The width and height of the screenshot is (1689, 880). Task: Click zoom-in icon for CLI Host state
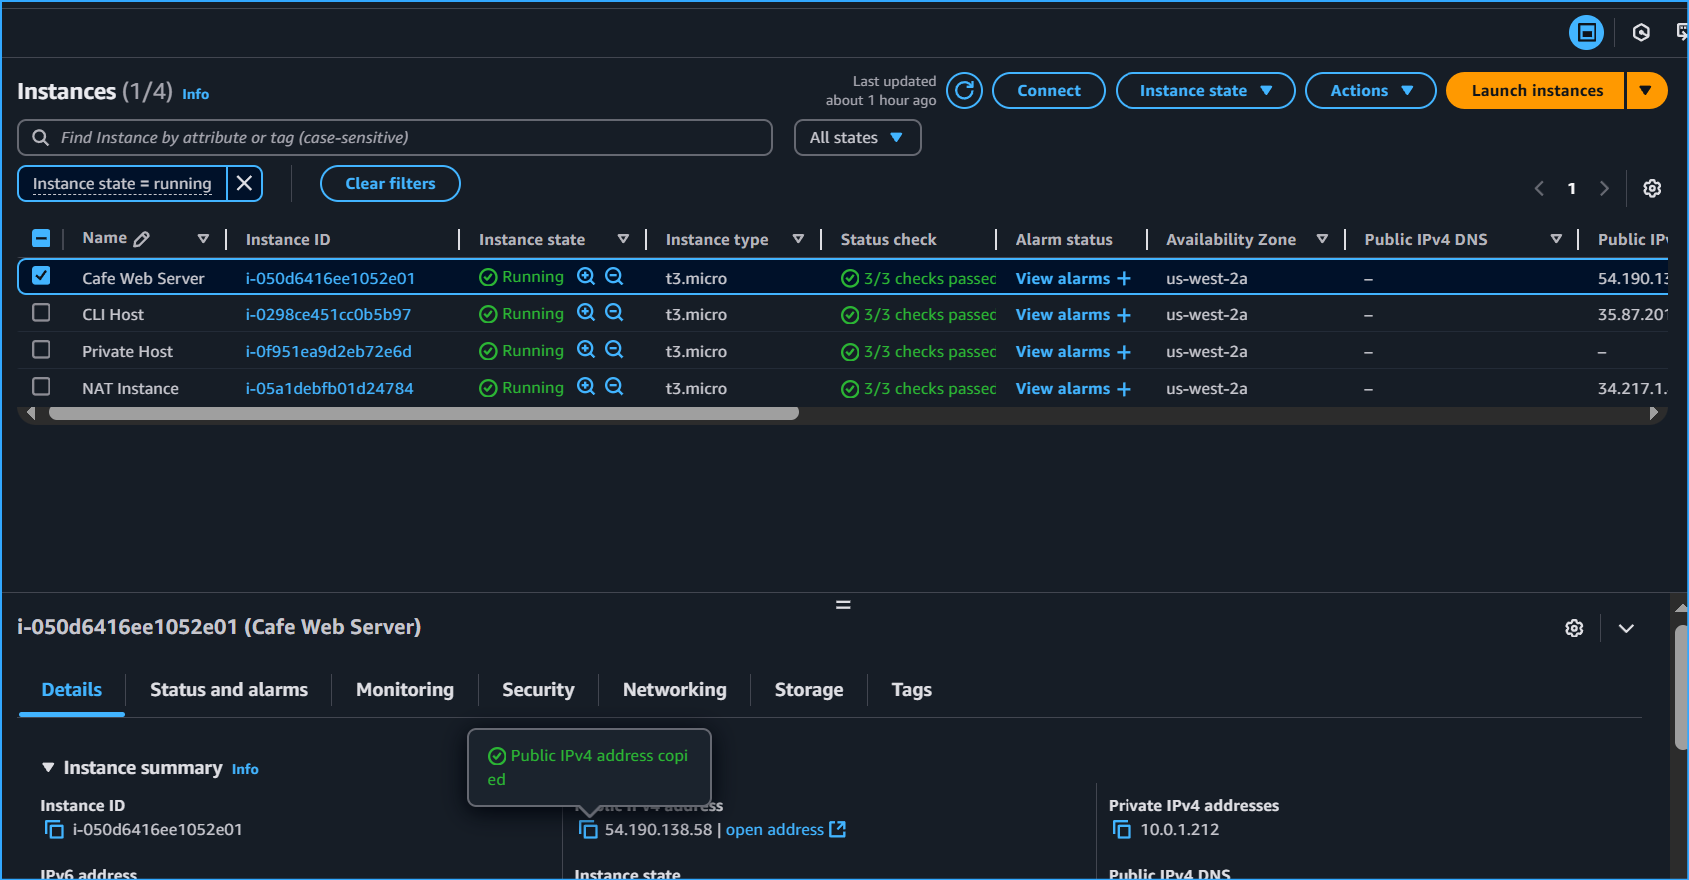coord(586,313)
